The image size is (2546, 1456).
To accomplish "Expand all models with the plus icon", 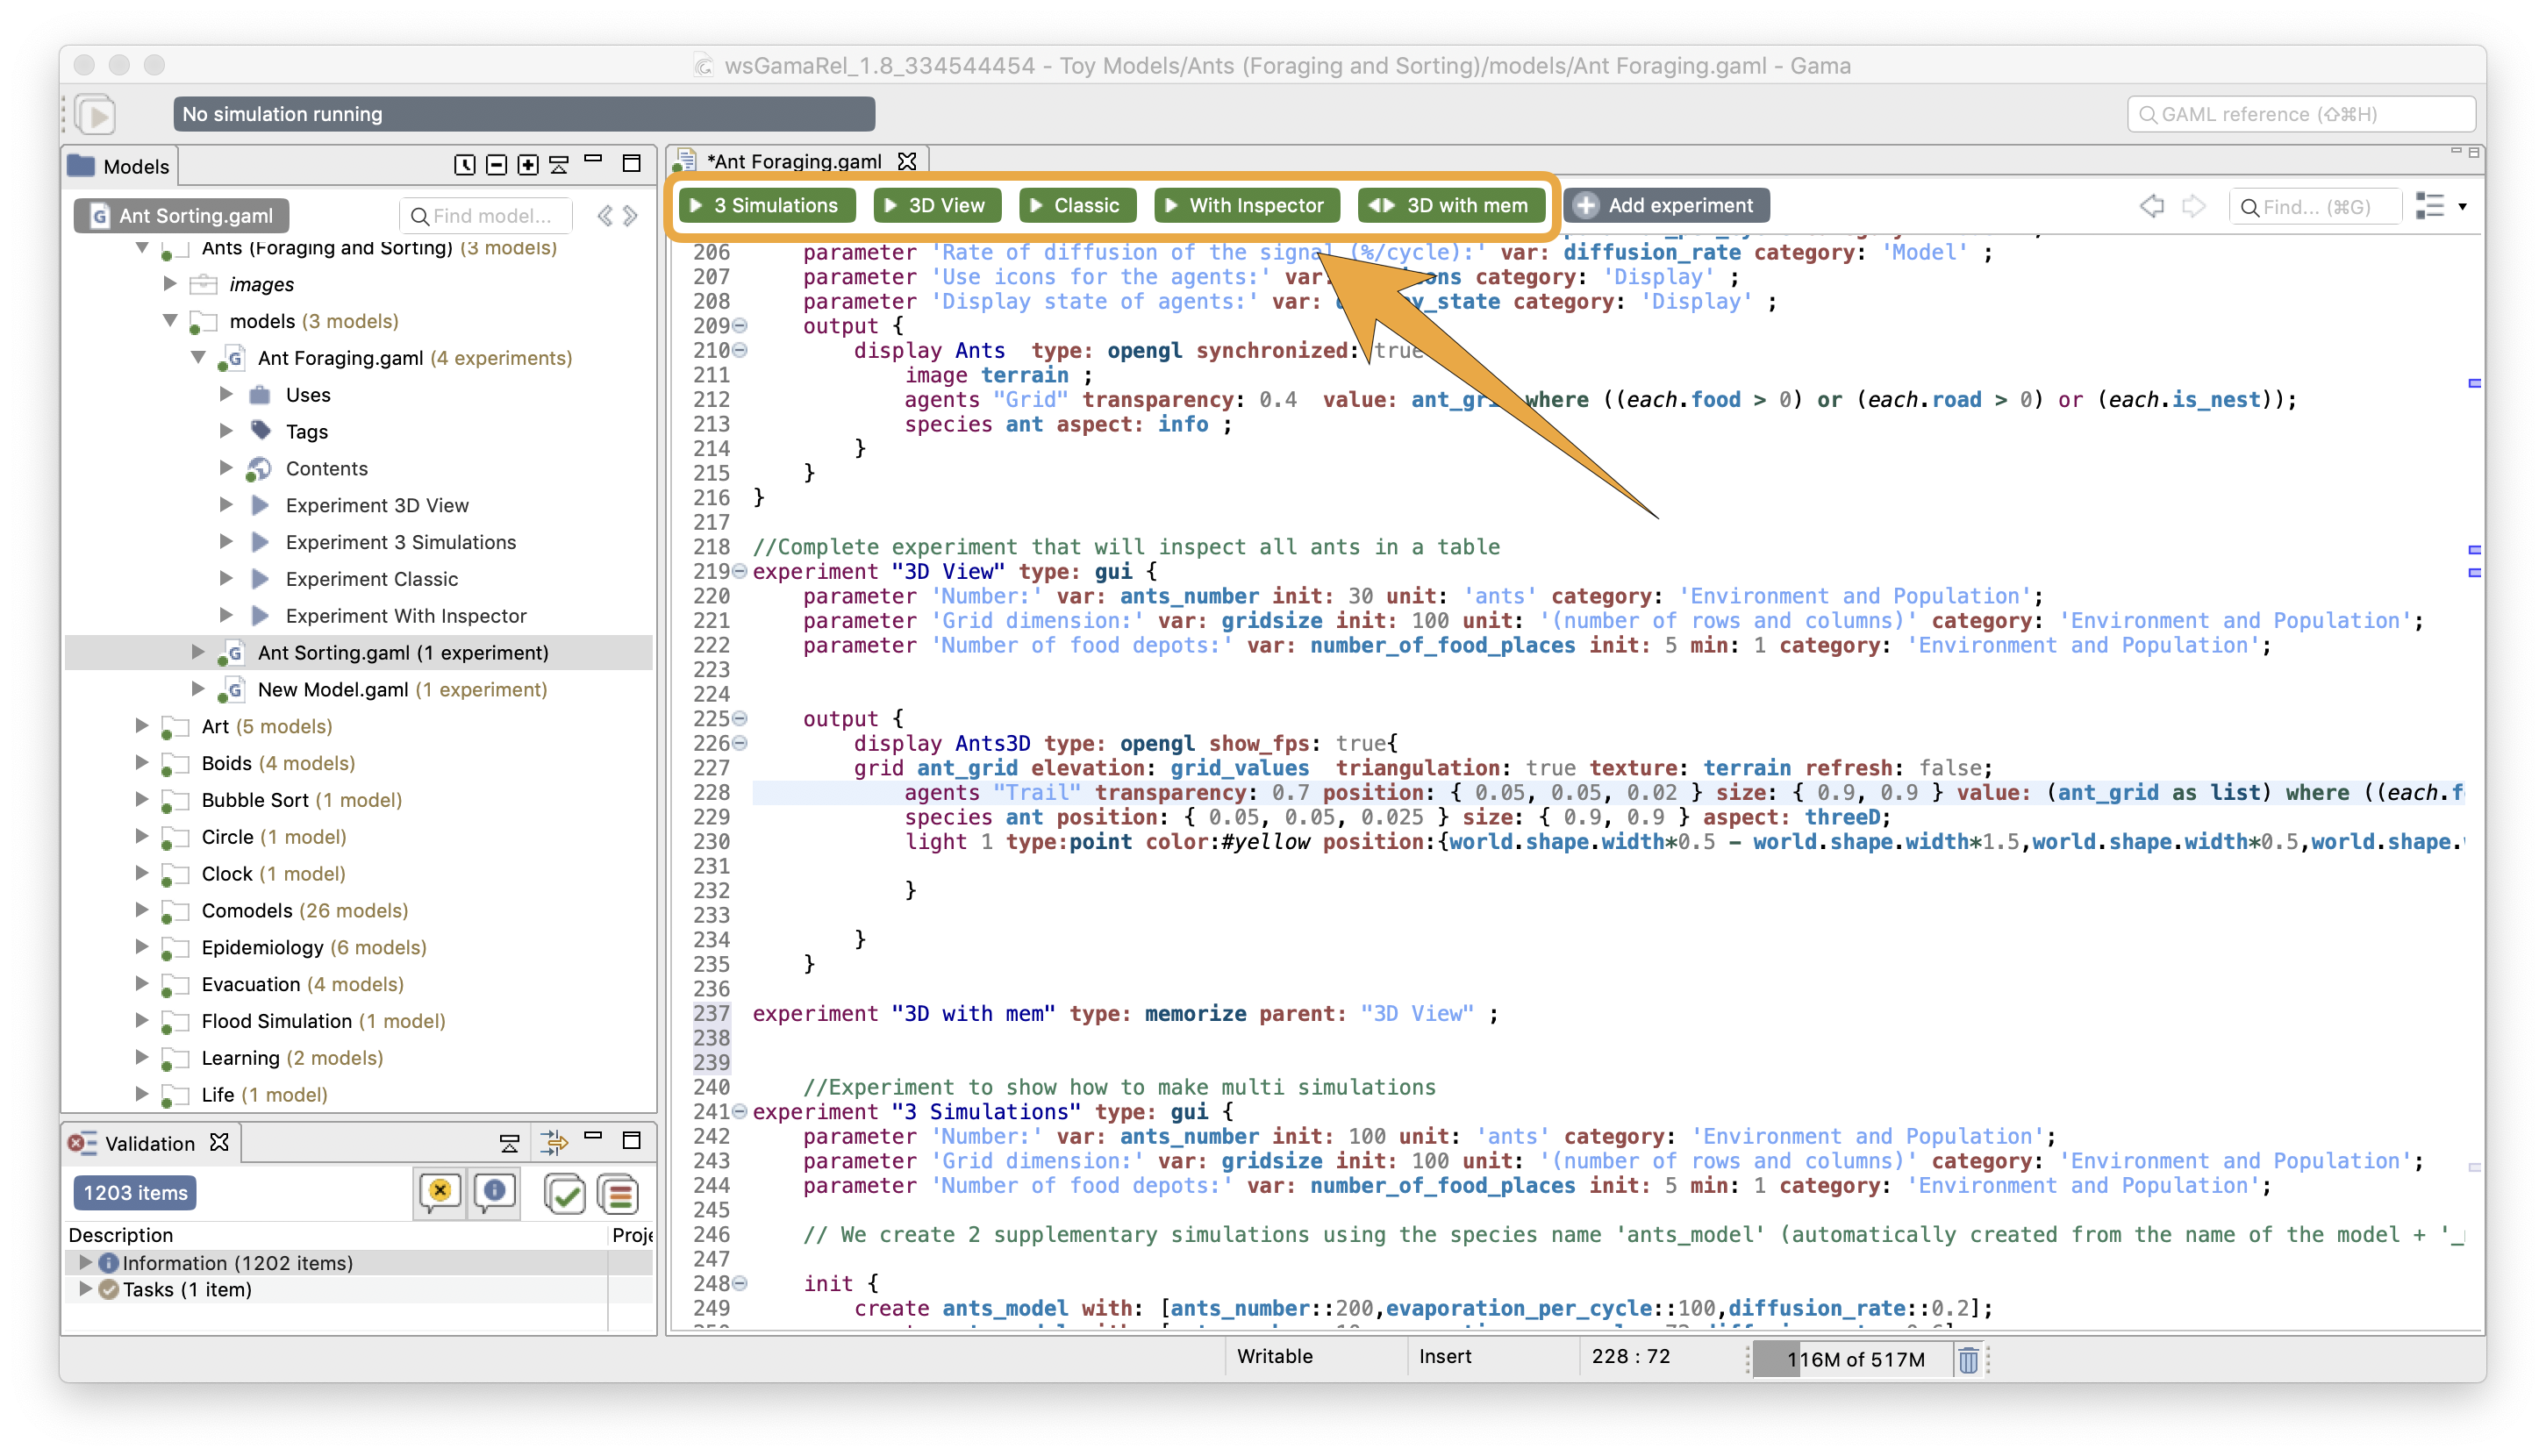I will pyautogui.click(x=528, y=165).
